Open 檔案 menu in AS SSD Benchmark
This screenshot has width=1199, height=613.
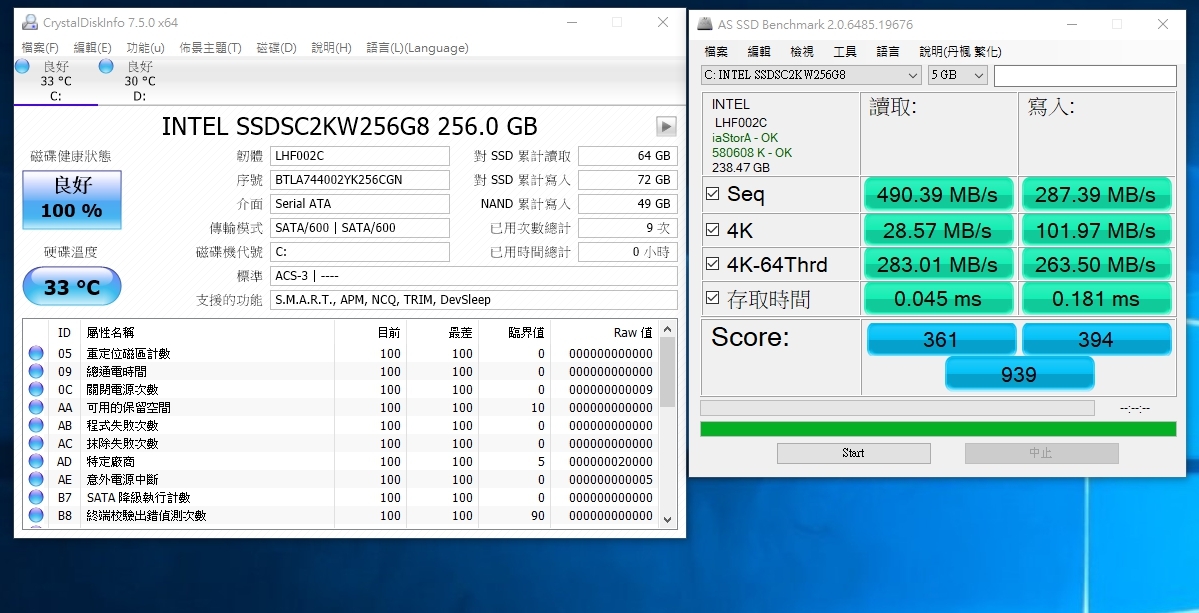716,52
